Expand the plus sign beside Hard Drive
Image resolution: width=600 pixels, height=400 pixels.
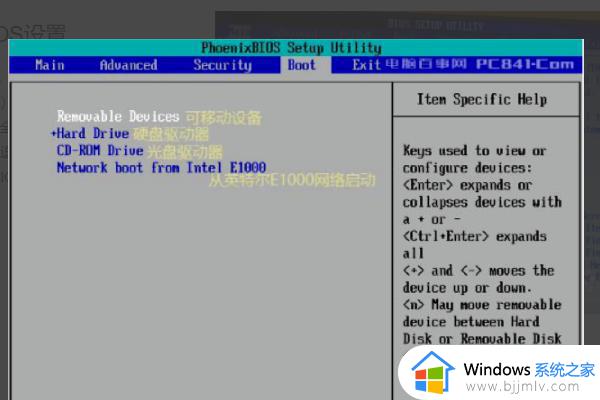[x=54, y=134]
